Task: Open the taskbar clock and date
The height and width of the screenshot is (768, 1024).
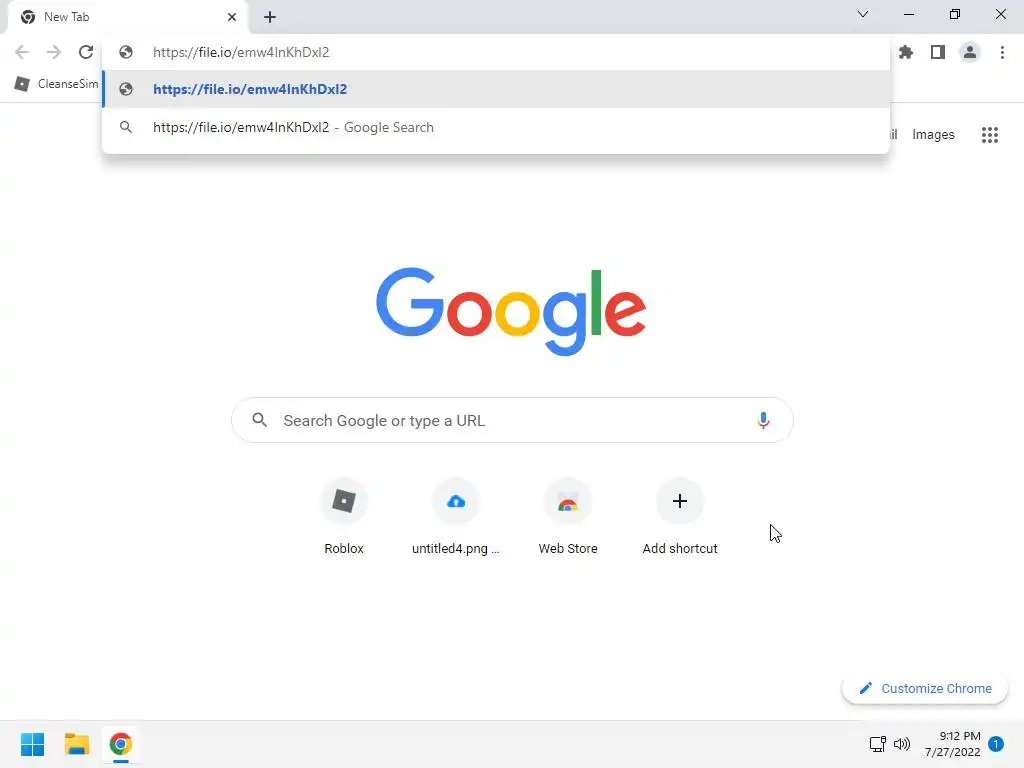Action: pos(953,744)
